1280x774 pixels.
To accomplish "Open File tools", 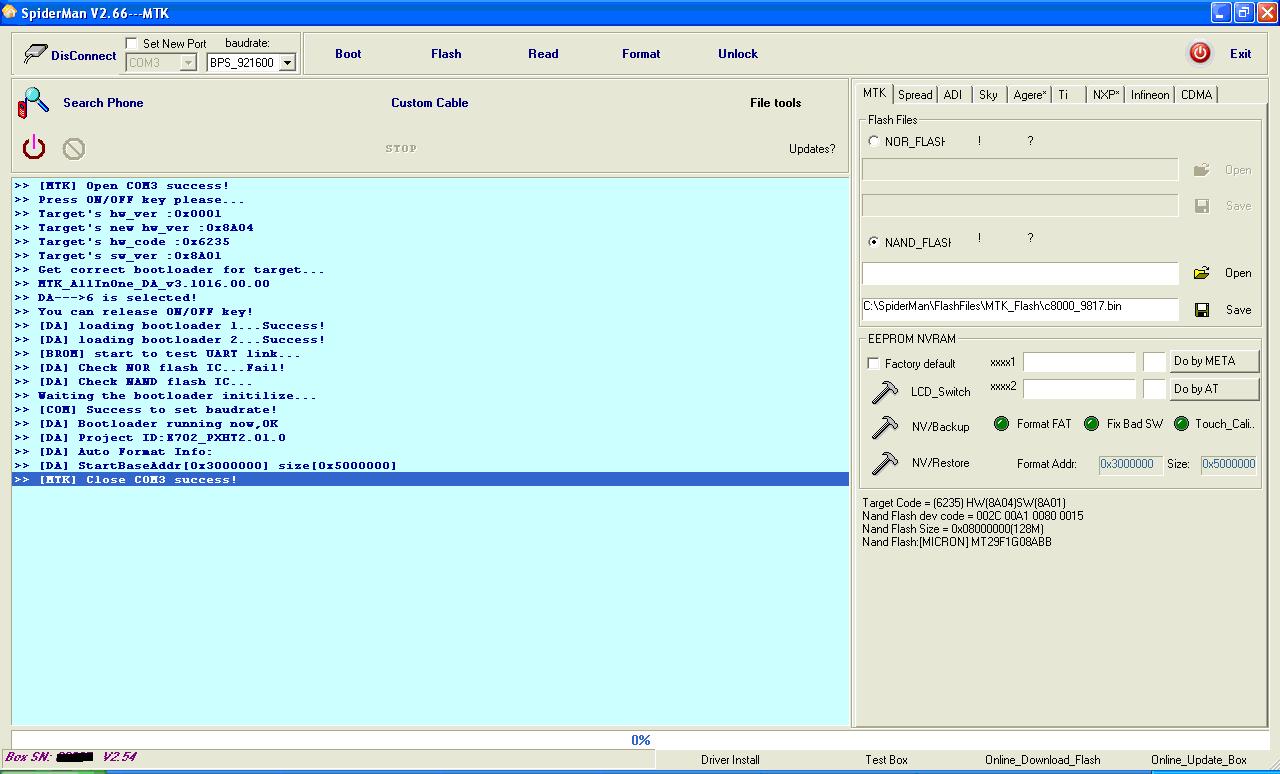I will tap(776, 103).
